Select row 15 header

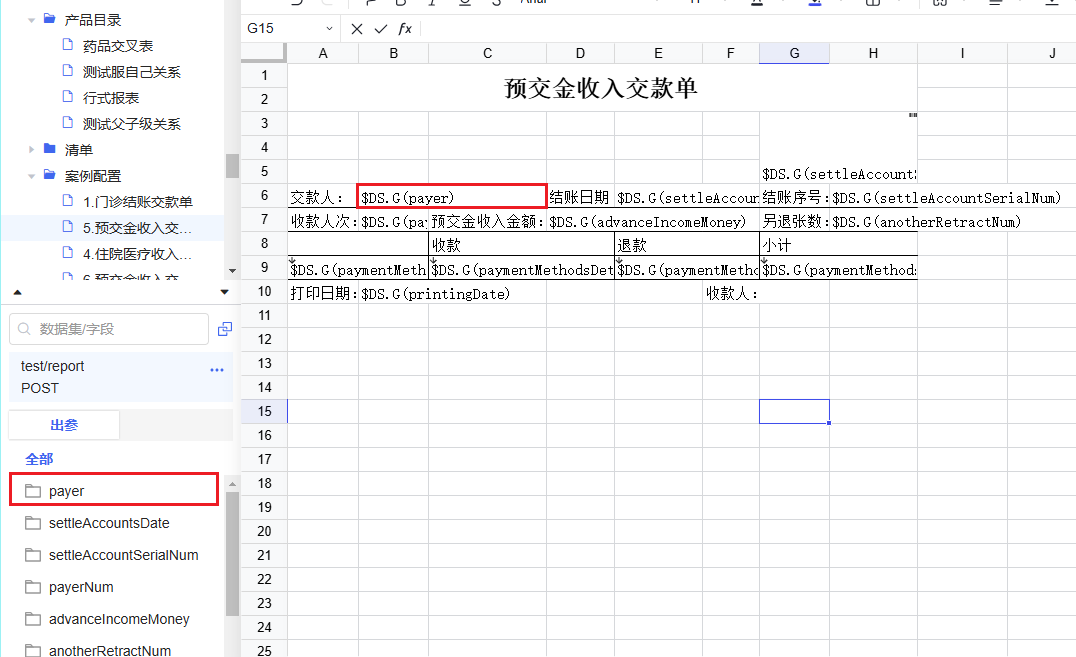[264, 411]
